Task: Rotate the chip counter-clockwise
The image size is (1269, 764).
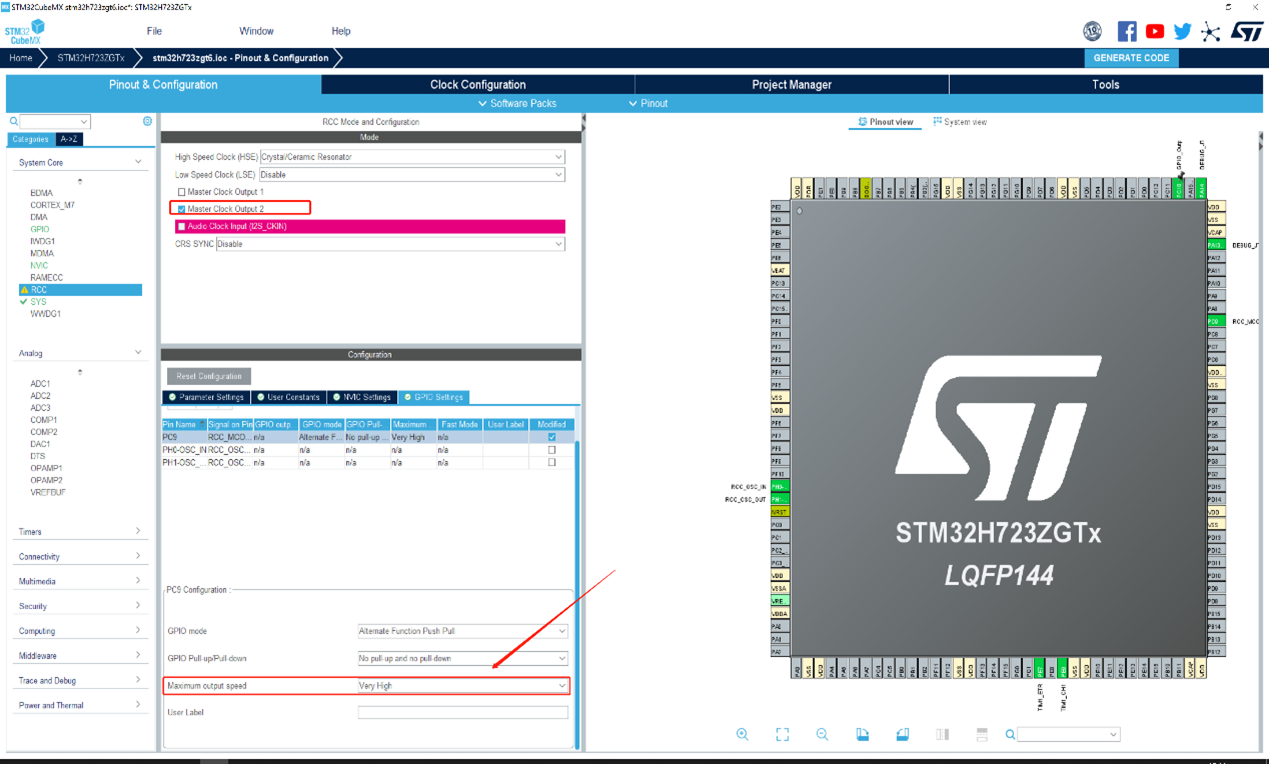Action: (902, 734)
